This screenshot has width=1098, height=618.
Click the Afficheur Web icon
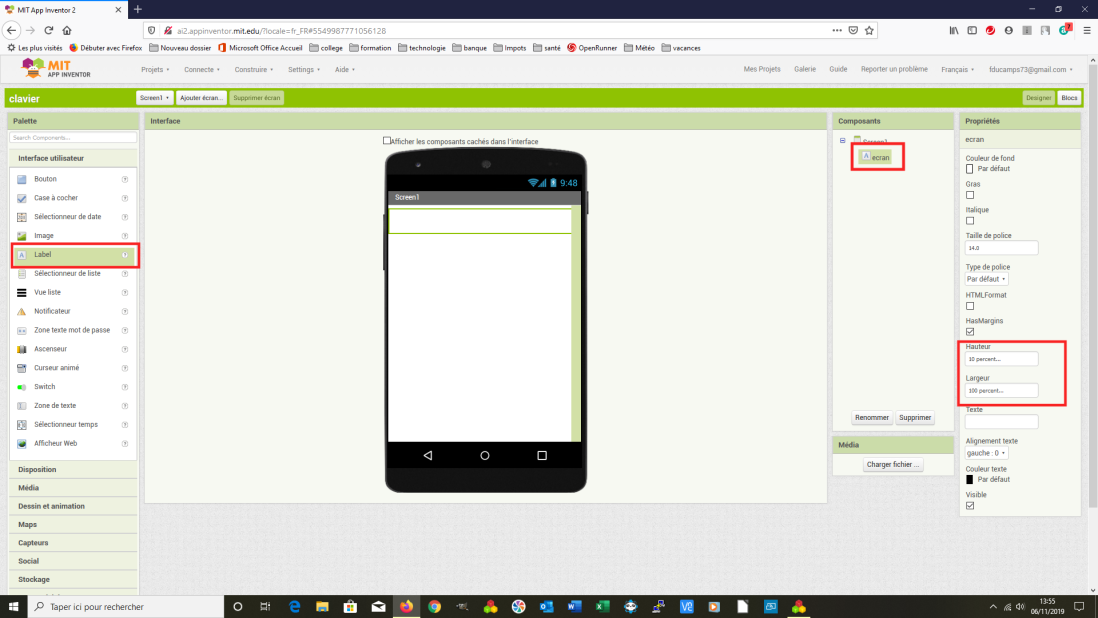pyautogui.click(x=22, y=443)
